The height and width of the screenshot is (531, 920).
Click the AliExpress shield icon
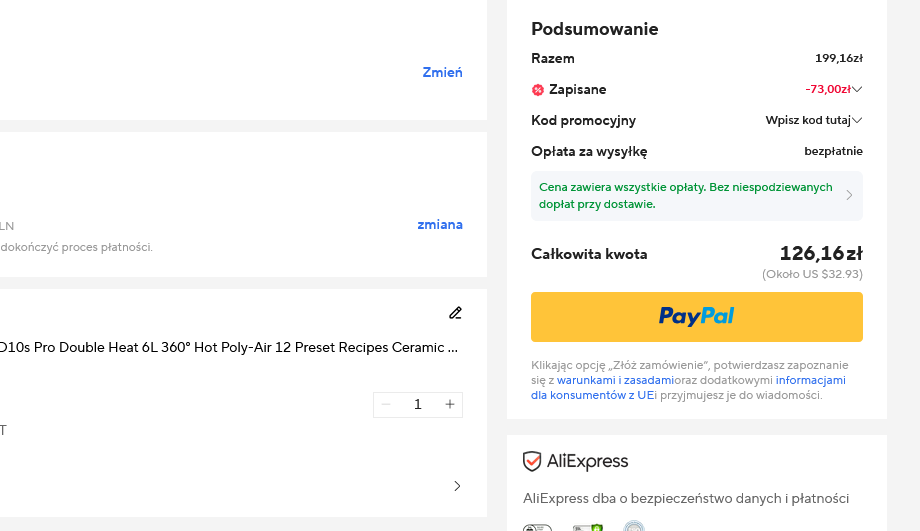[532, 461]
